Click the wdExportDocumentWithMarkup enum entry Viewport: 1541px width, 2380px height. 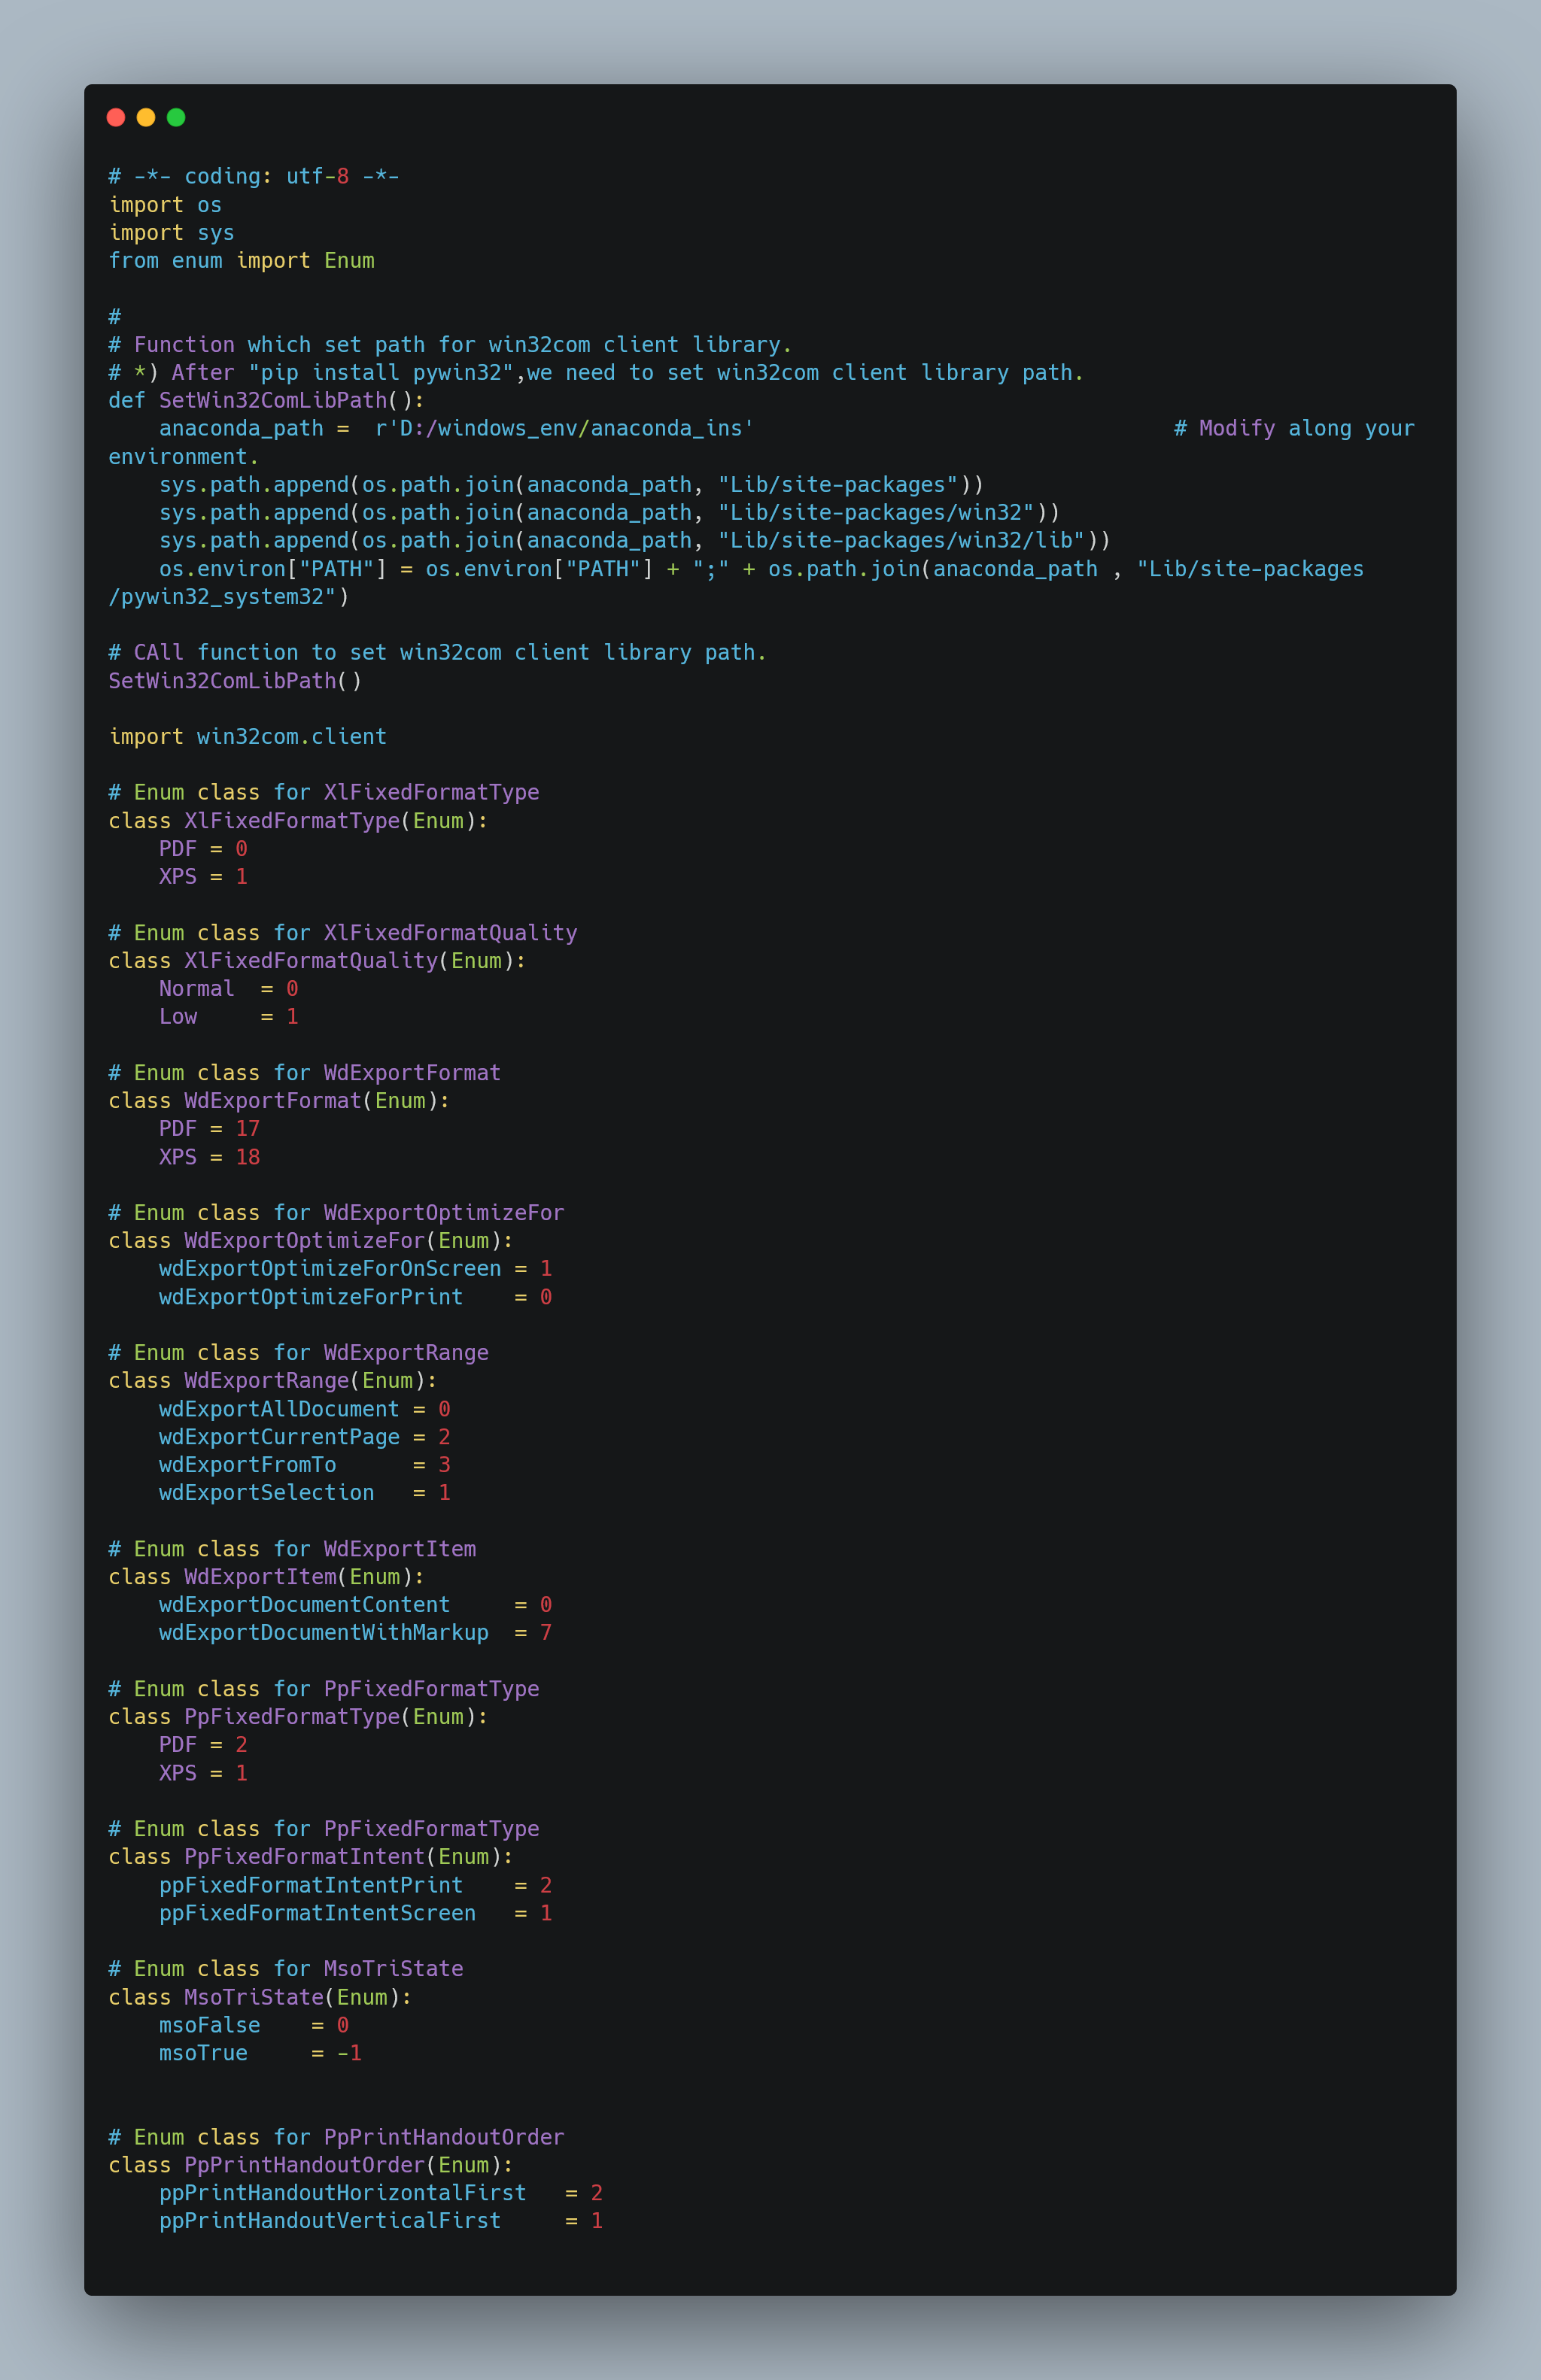(323, 1632)
